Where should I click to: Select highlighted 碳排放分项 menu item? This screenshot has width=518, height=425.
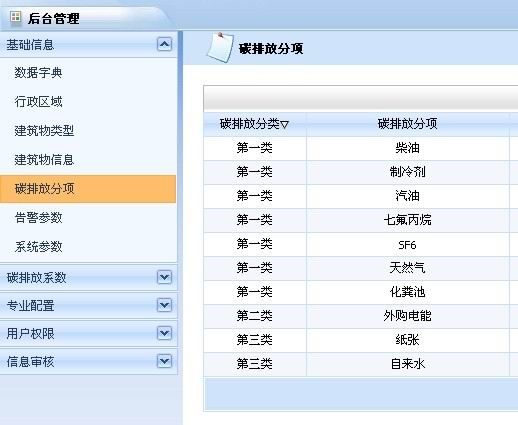coord(88,189)
